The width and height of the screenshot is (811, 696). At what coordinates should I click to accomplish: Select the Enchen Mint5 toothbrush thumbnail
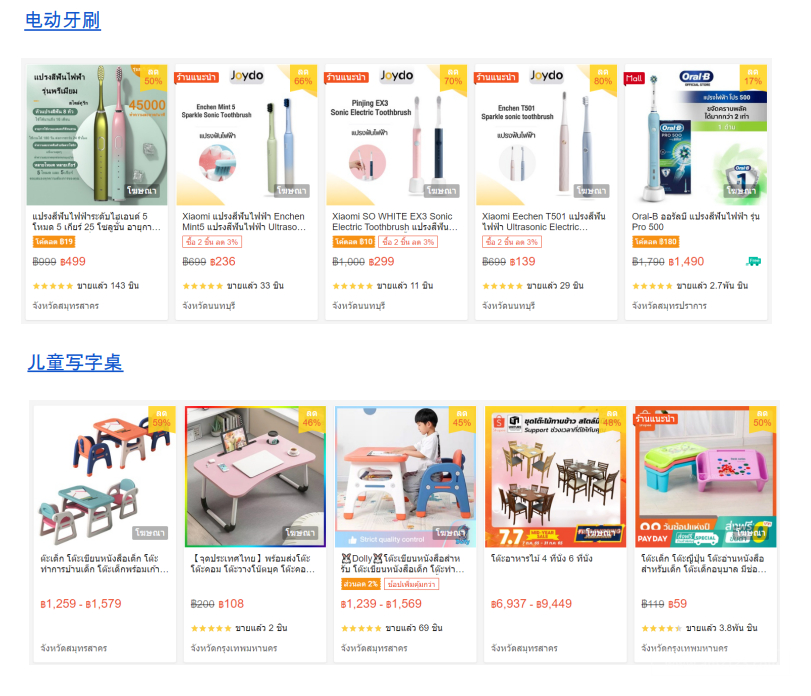click(246, 135)
